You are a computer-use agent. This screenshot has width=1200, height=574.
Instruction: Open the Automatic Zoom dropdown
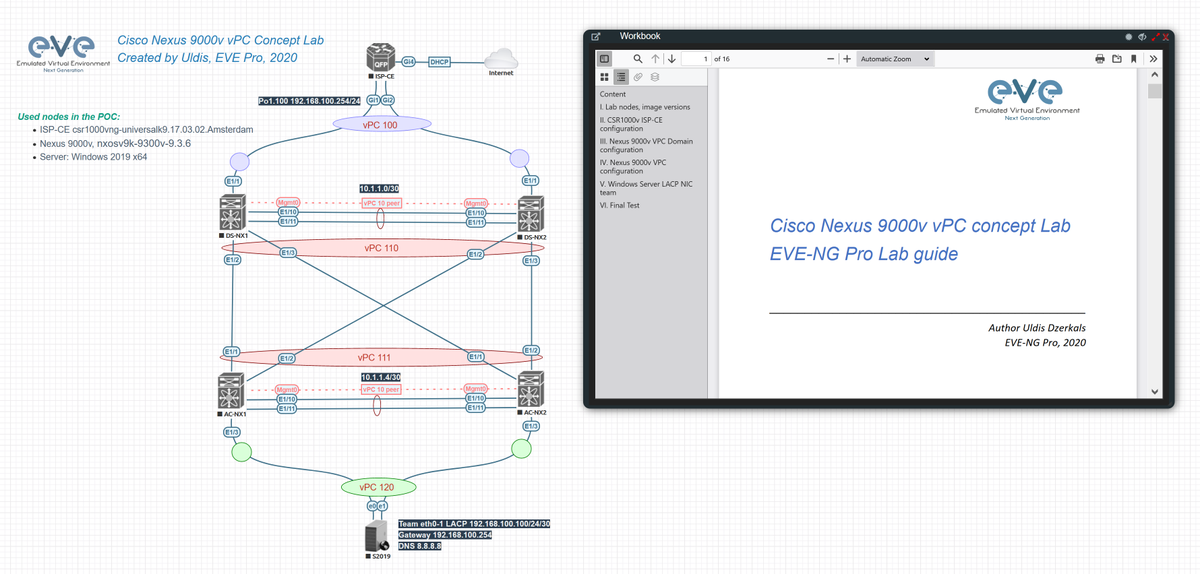pyautogui.click(x=895, y=59)
